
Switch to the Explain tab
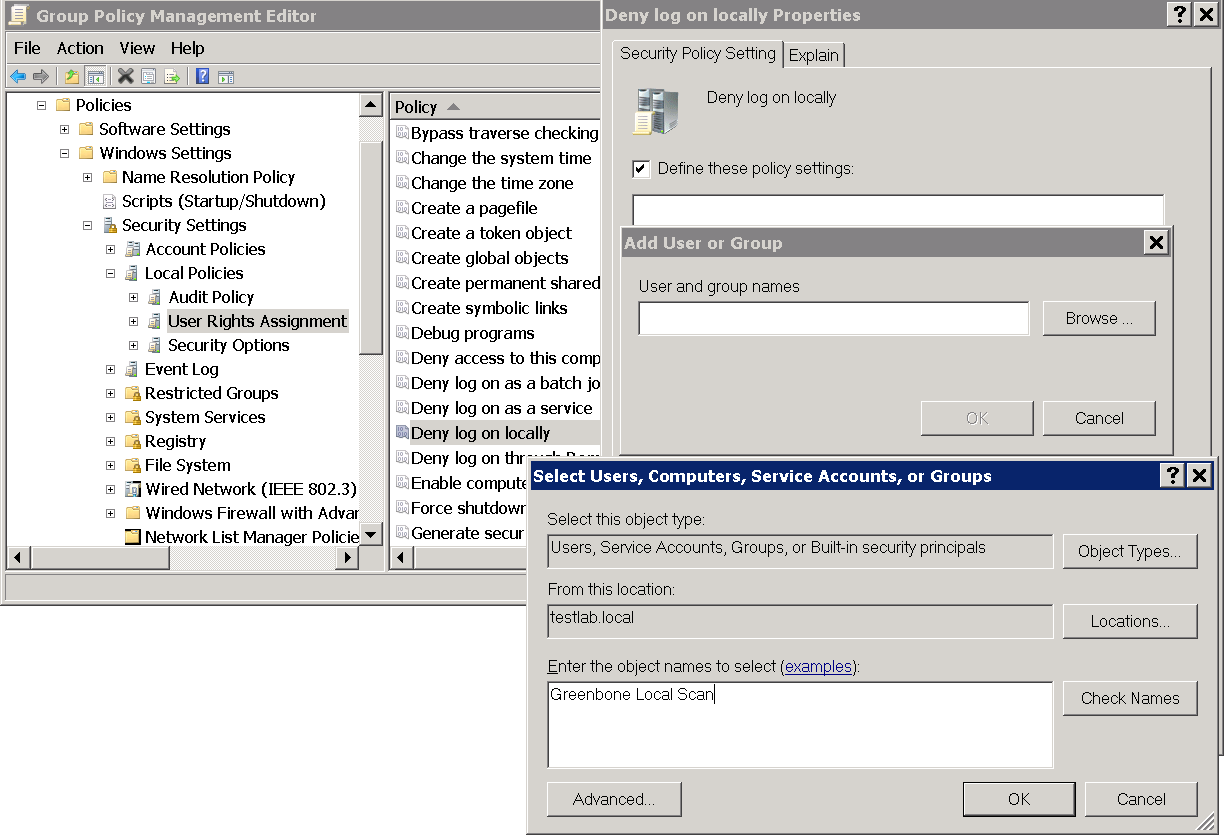point(814,55)
